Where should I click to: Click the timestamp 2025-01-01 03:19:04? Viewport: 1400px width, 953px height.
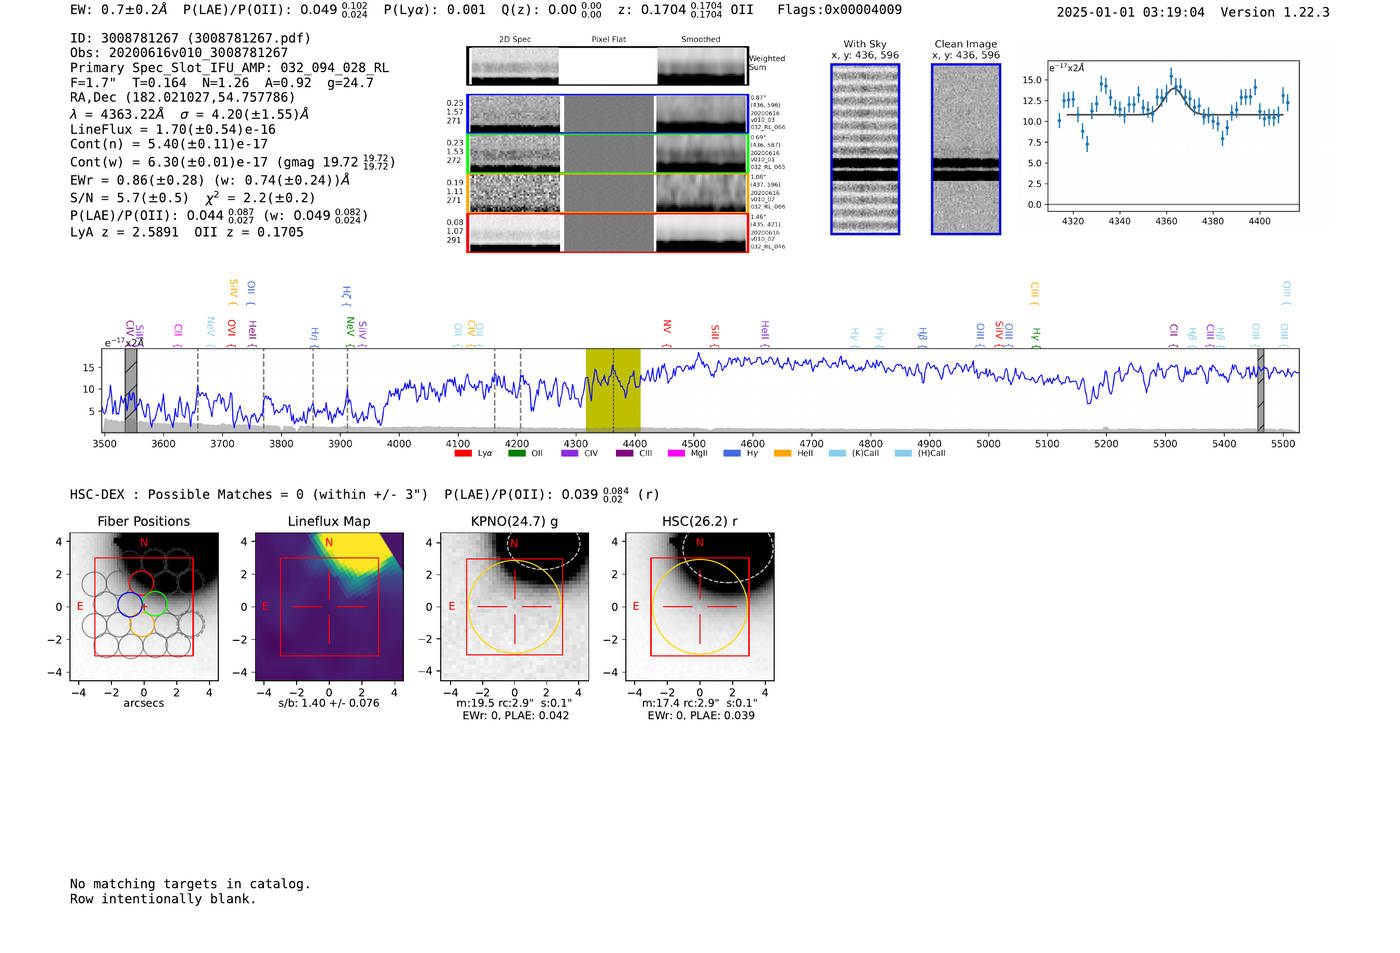(x=1130, y=12)
